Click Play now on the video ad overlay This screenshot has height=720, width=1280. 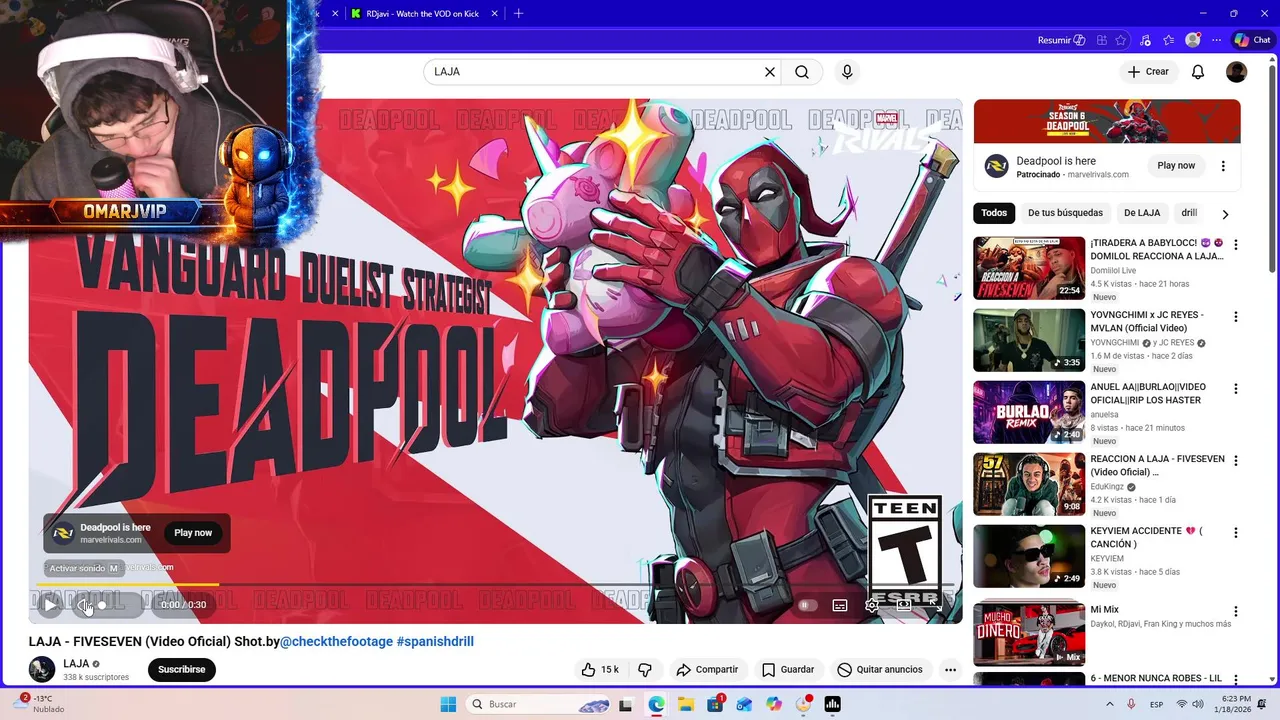click(x=193, y=533)
